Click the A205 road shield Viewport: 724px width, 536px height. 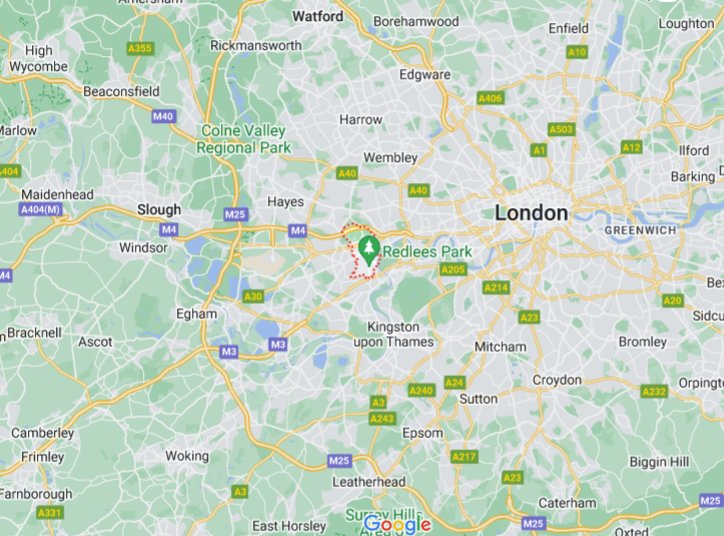tap(452, 269)
